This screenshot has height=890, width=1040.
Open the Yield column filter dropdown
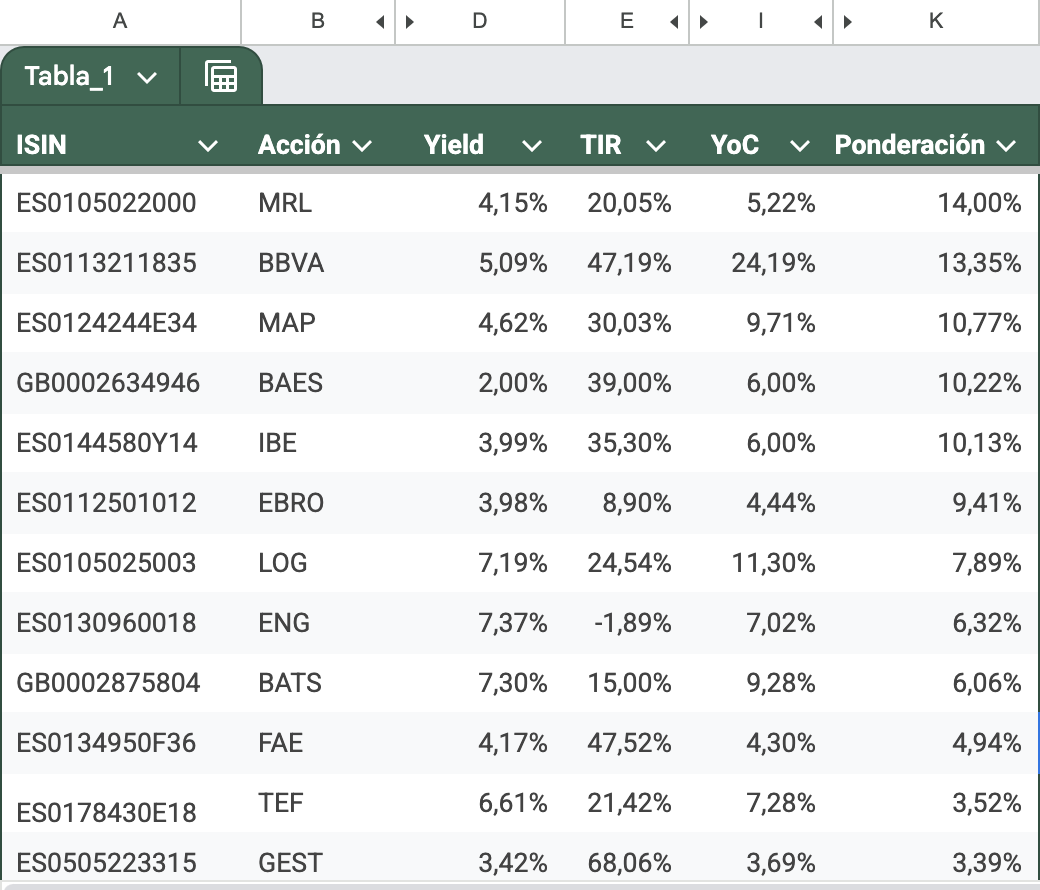532,146
